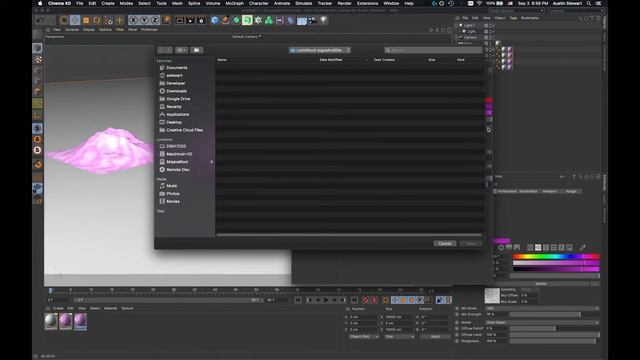Screen dimensions: 640x360
Task: Select the Live Selection tool
Action: [64, 20]
